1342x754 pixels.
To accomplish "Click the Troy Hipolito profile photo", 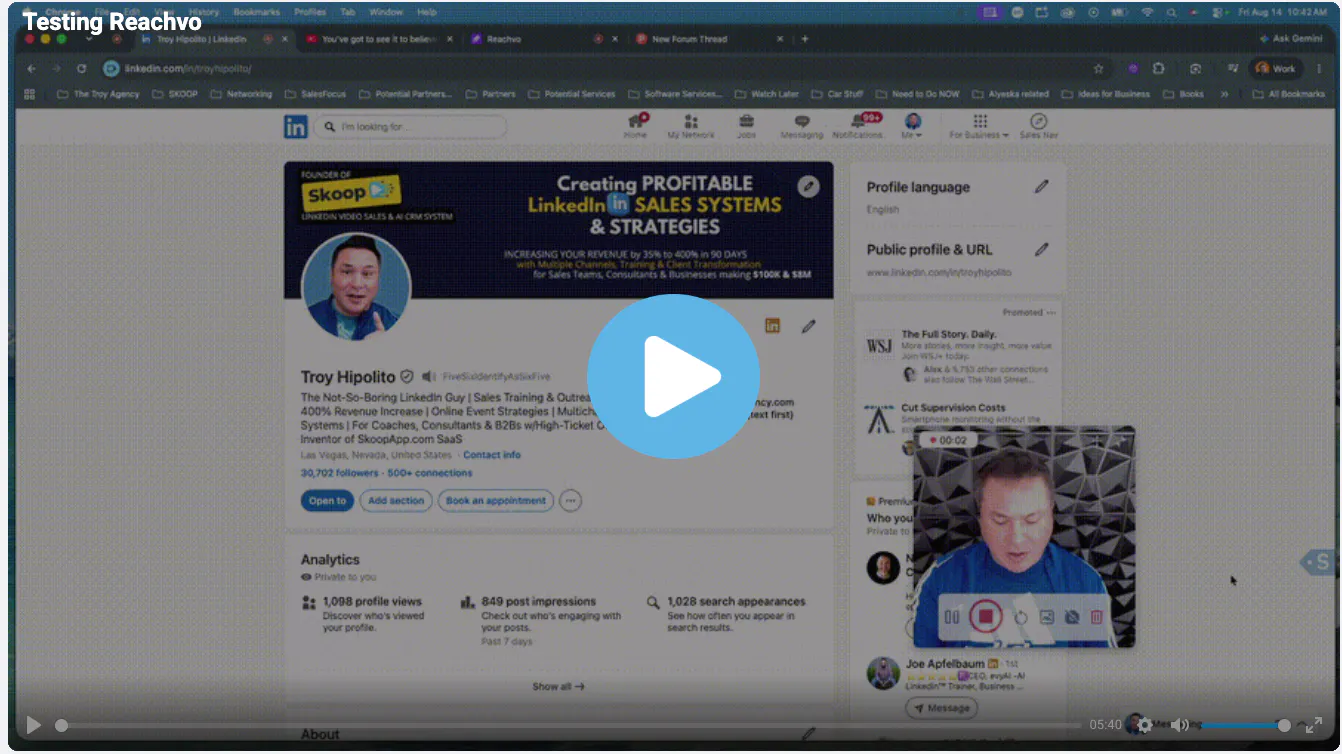I will point(356,286).
